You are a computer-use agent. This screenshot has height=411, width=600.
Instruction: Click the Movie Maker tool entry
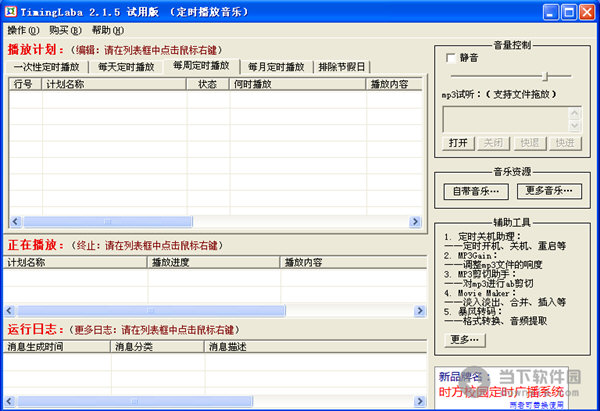[480, 293]
